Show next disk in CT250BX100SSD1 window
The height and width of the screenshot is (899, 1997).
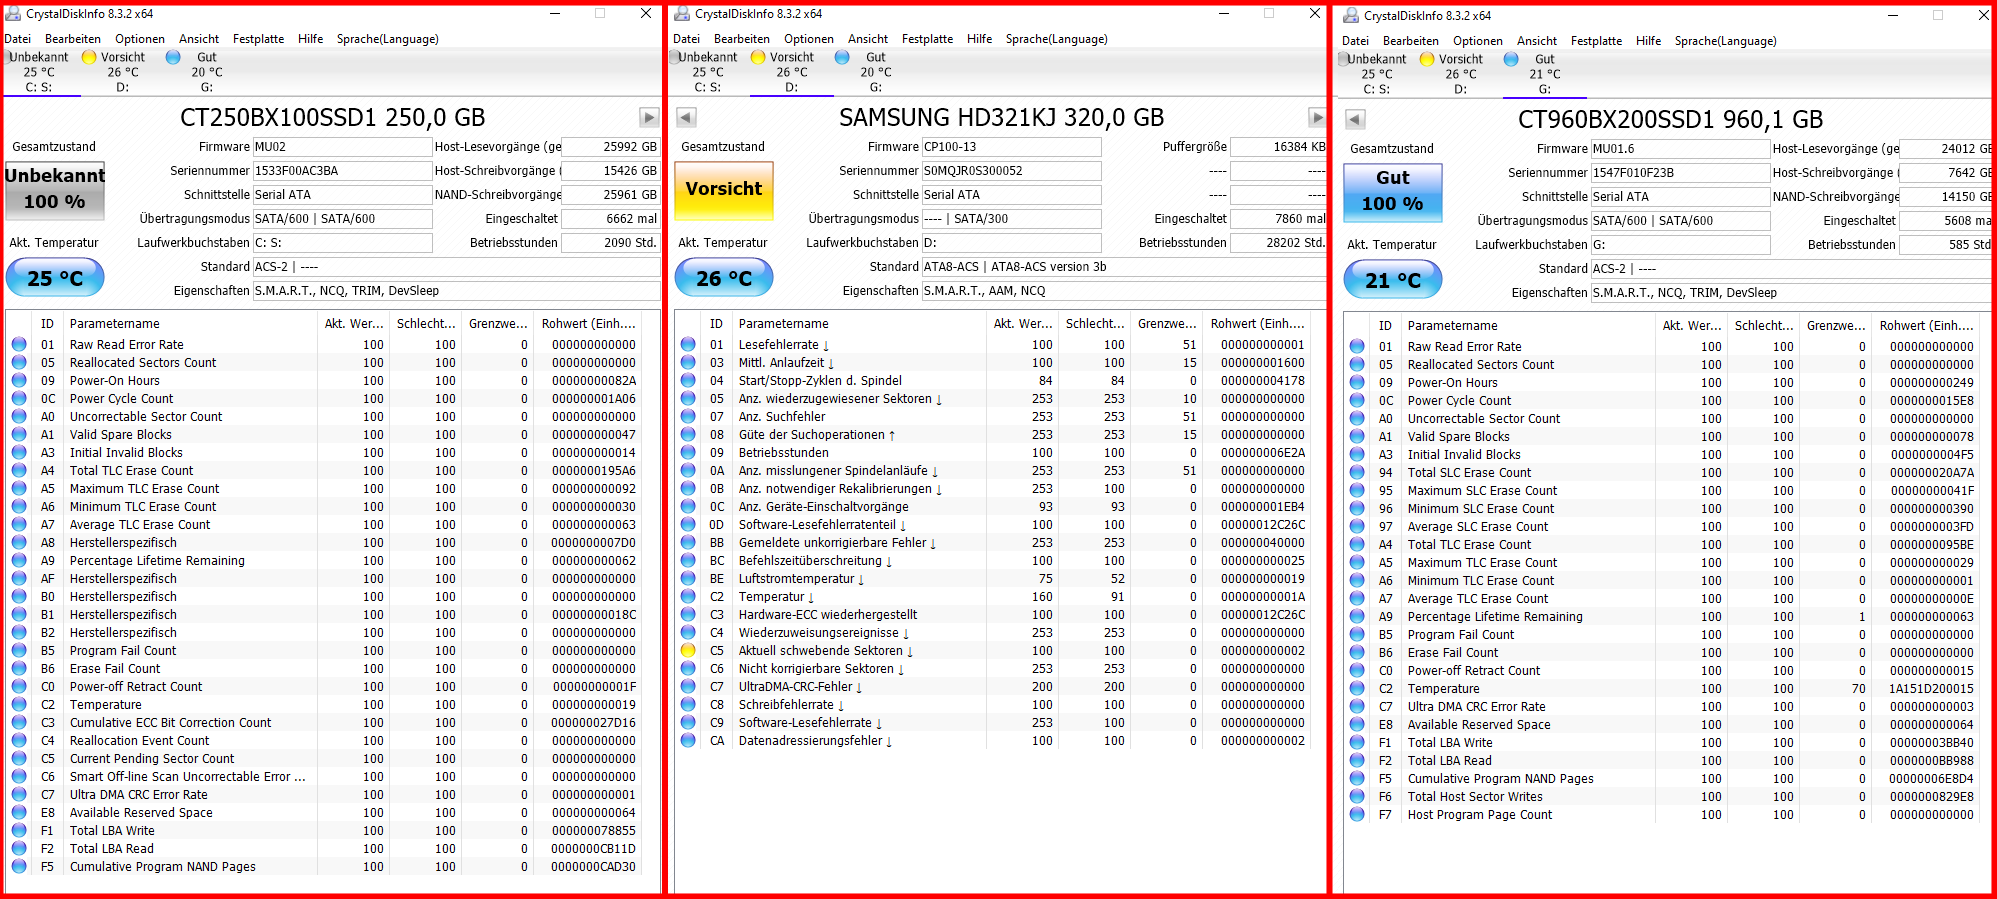point(649,117)
